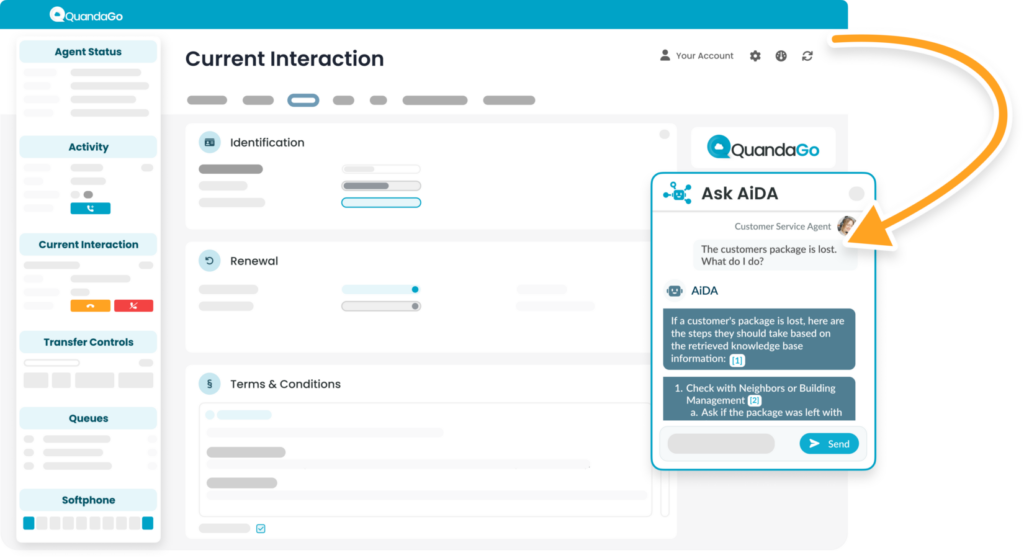Select the blue-outlined active tab pill

click(303, 100)
